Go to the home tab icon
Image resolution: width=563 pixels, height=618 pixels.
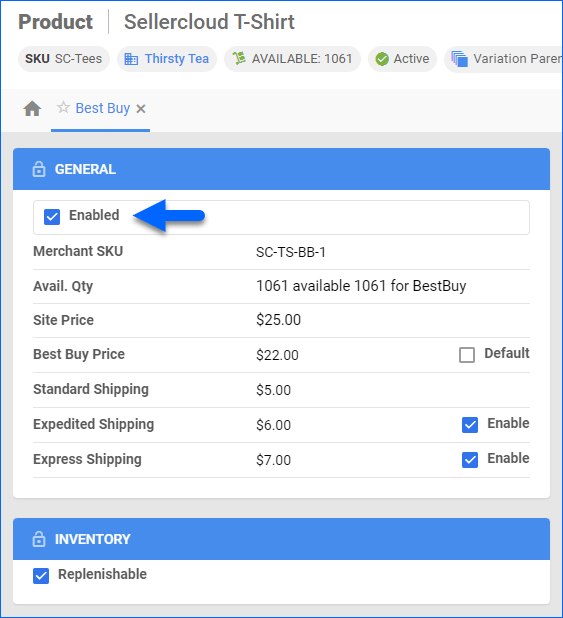pos(32,108)
